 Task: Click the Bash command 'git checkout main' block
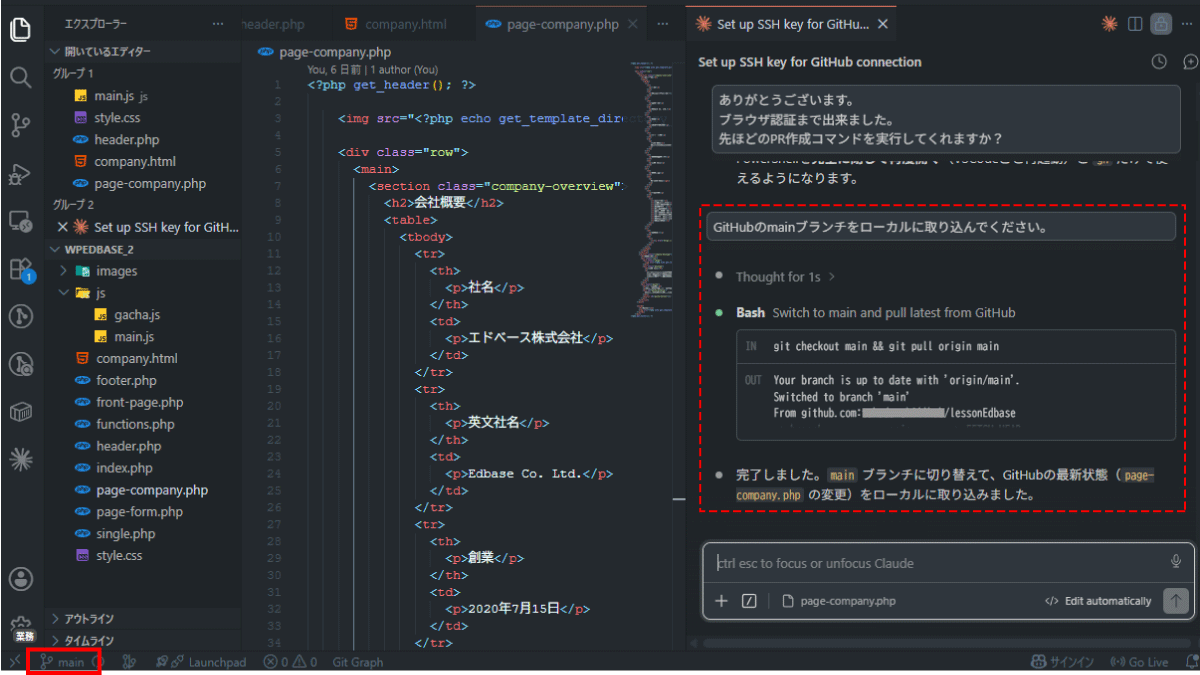click(x=956, y=346)
